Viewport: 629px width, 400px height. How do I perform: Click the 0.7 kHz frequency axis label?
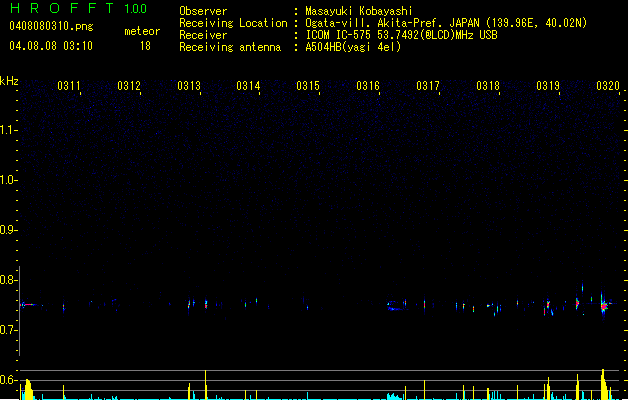click(7, 330)
